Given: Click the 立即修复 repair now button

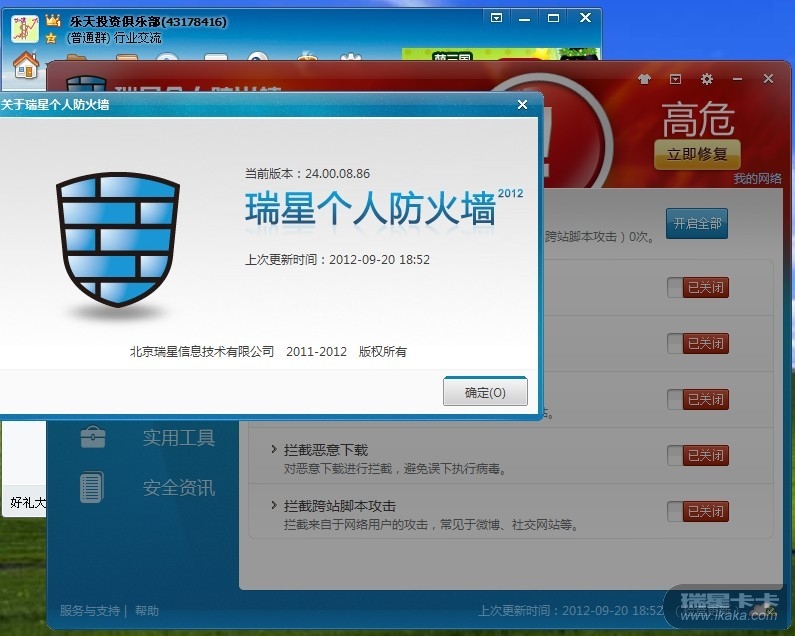Looking at the screenshot, I should 697,154.
